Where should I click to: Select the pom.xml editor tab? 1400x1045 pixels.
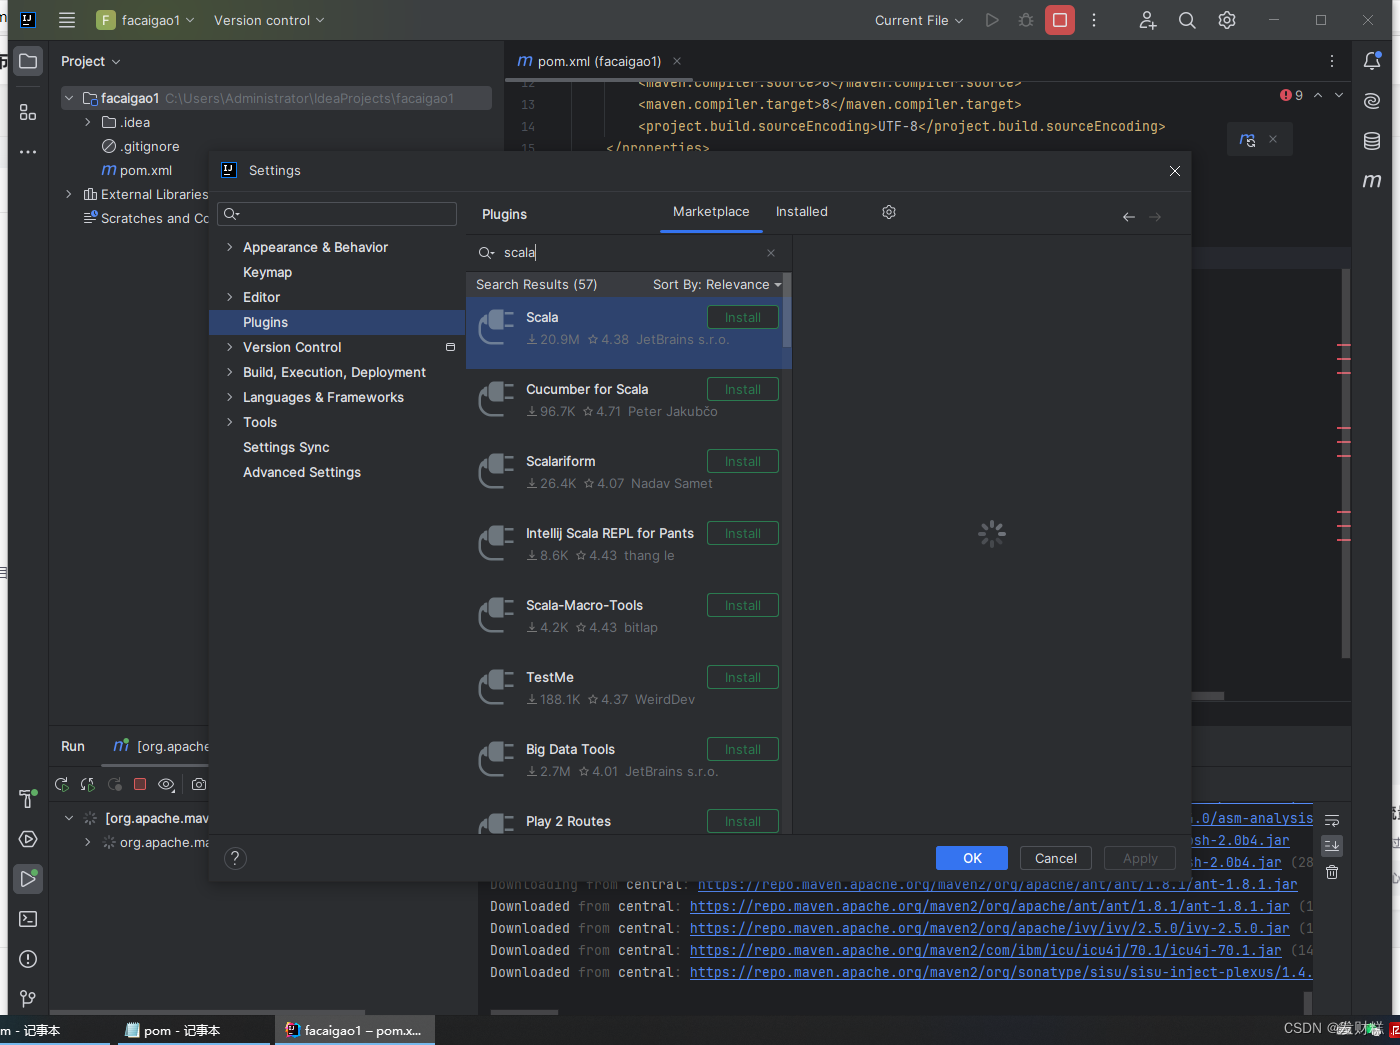click(598, 61)
